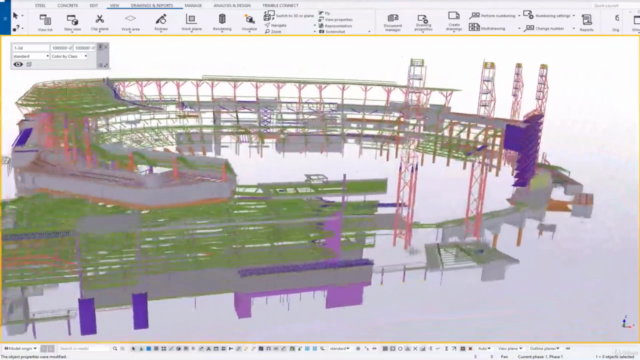Click the Change number tool

[544, 28]
